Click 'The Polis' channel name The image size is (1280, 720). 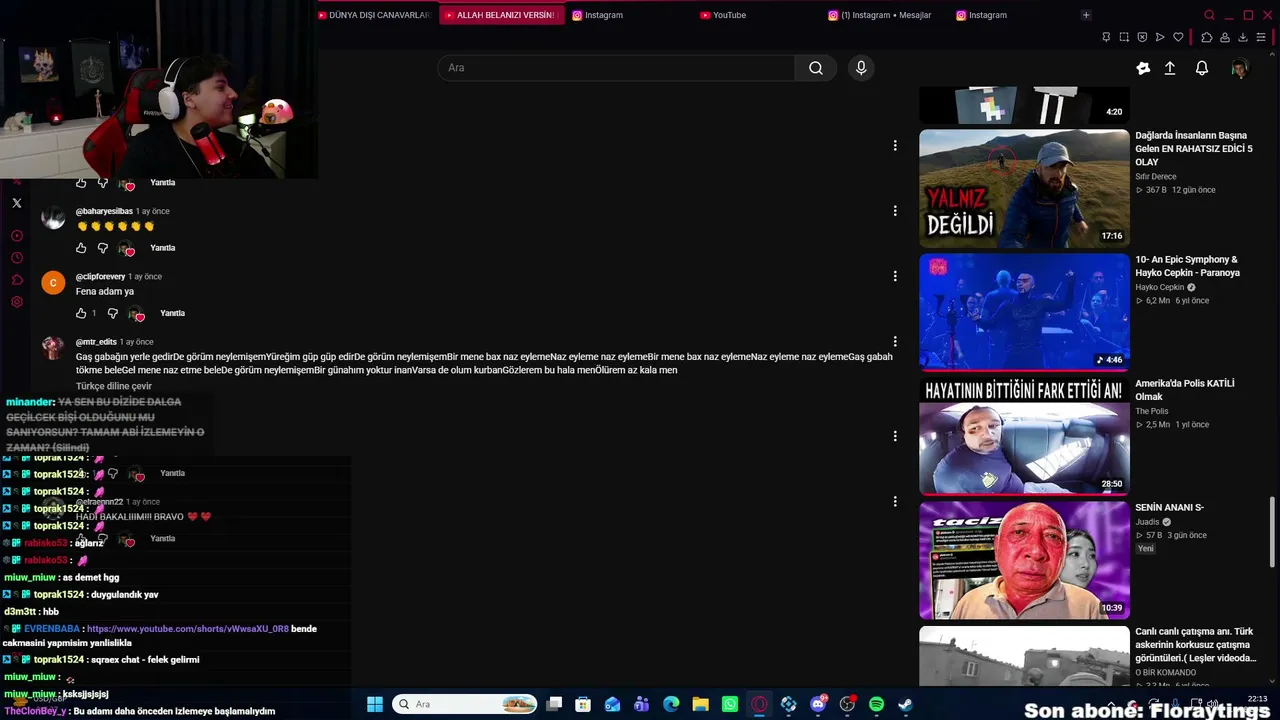(1152, 411)
